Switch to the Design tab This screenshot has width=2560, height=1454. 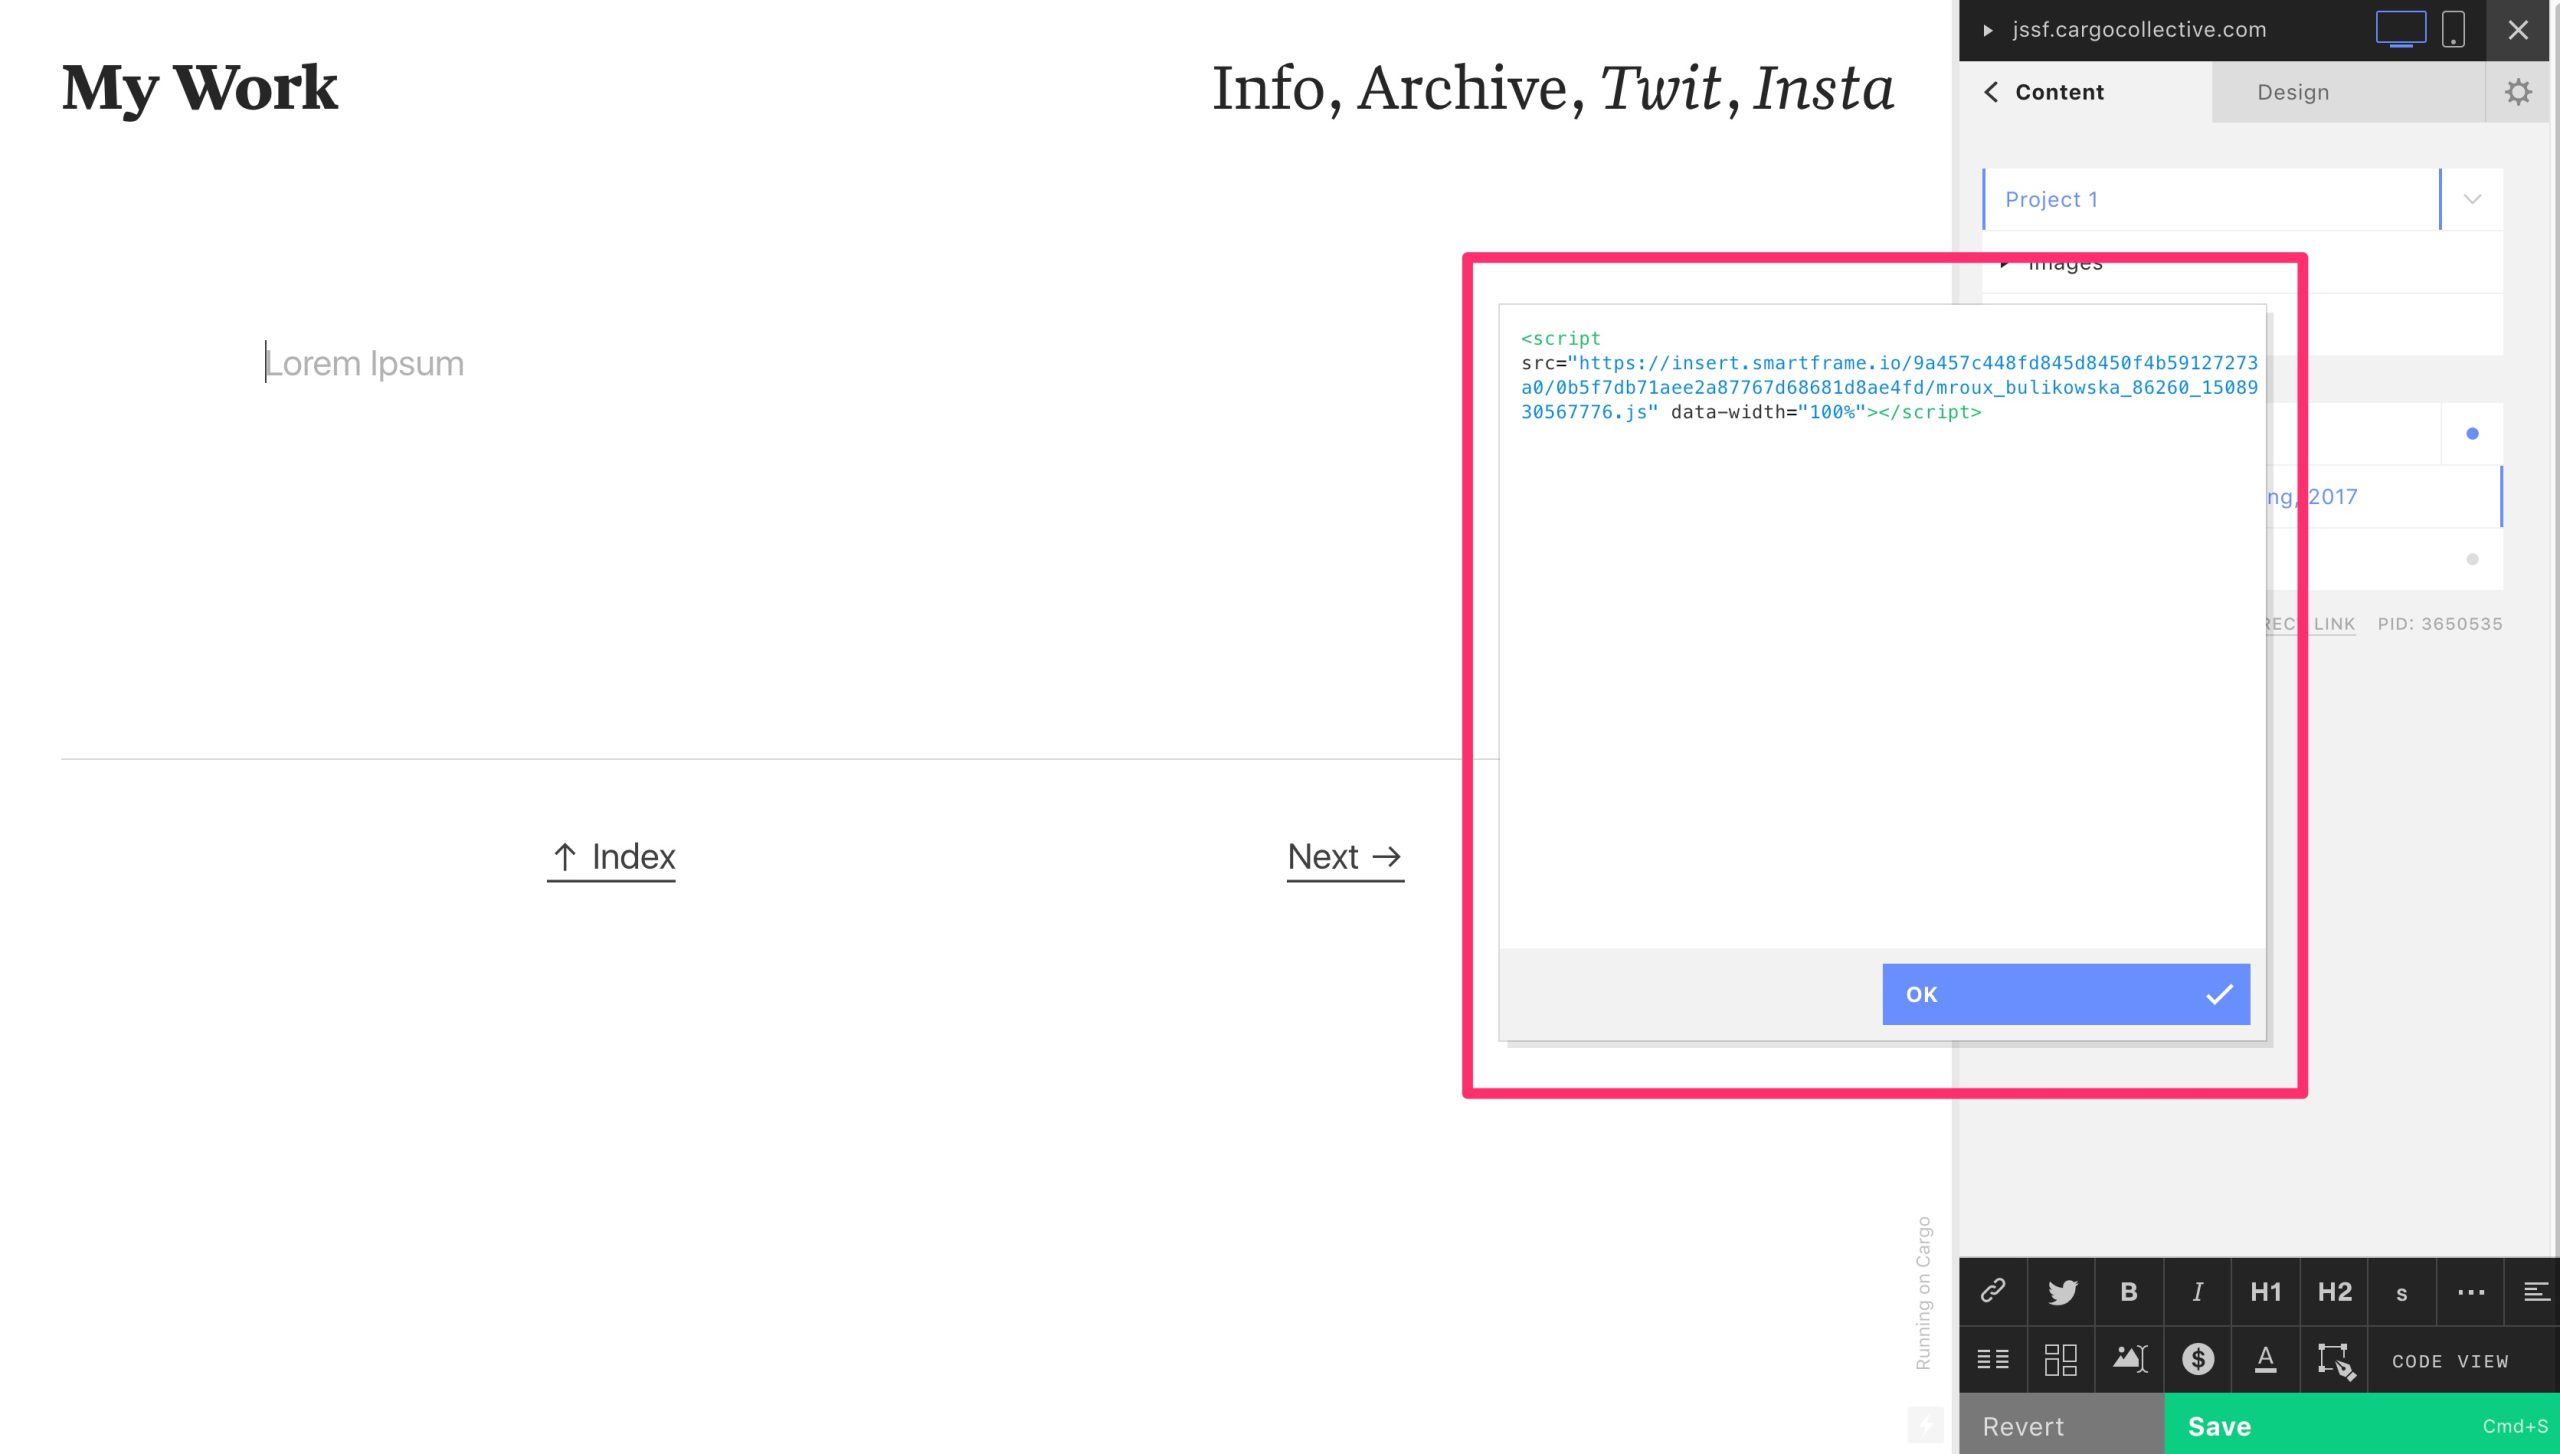(2292, 92)
